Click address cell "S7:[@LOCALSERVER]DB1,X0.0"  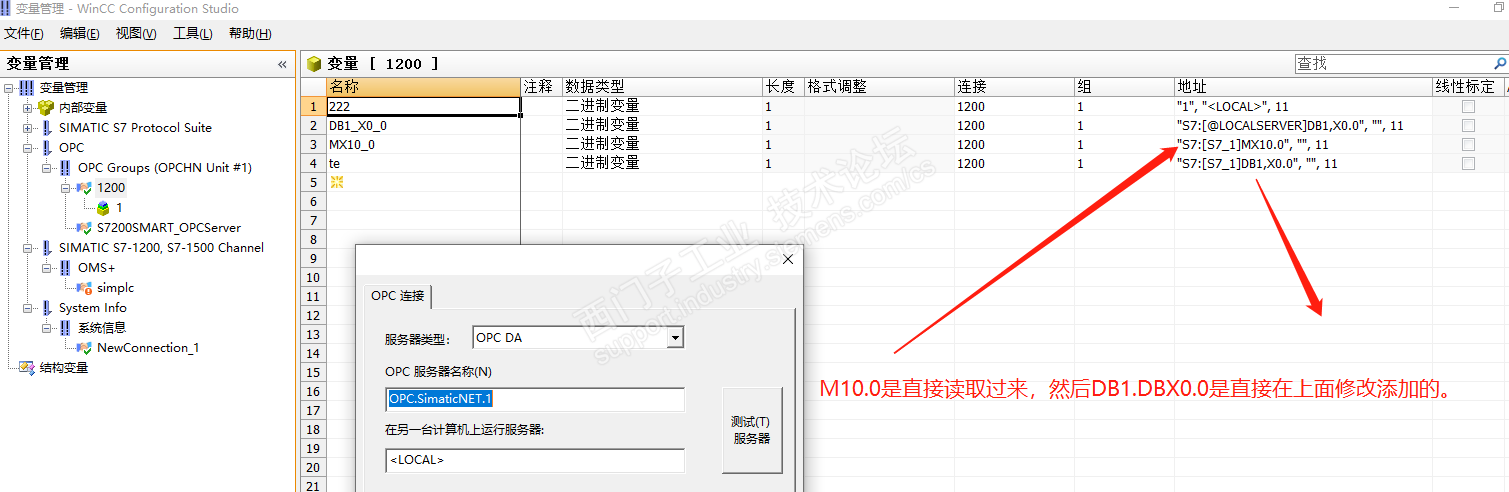pyautogui.click(x=1304, y=125)
